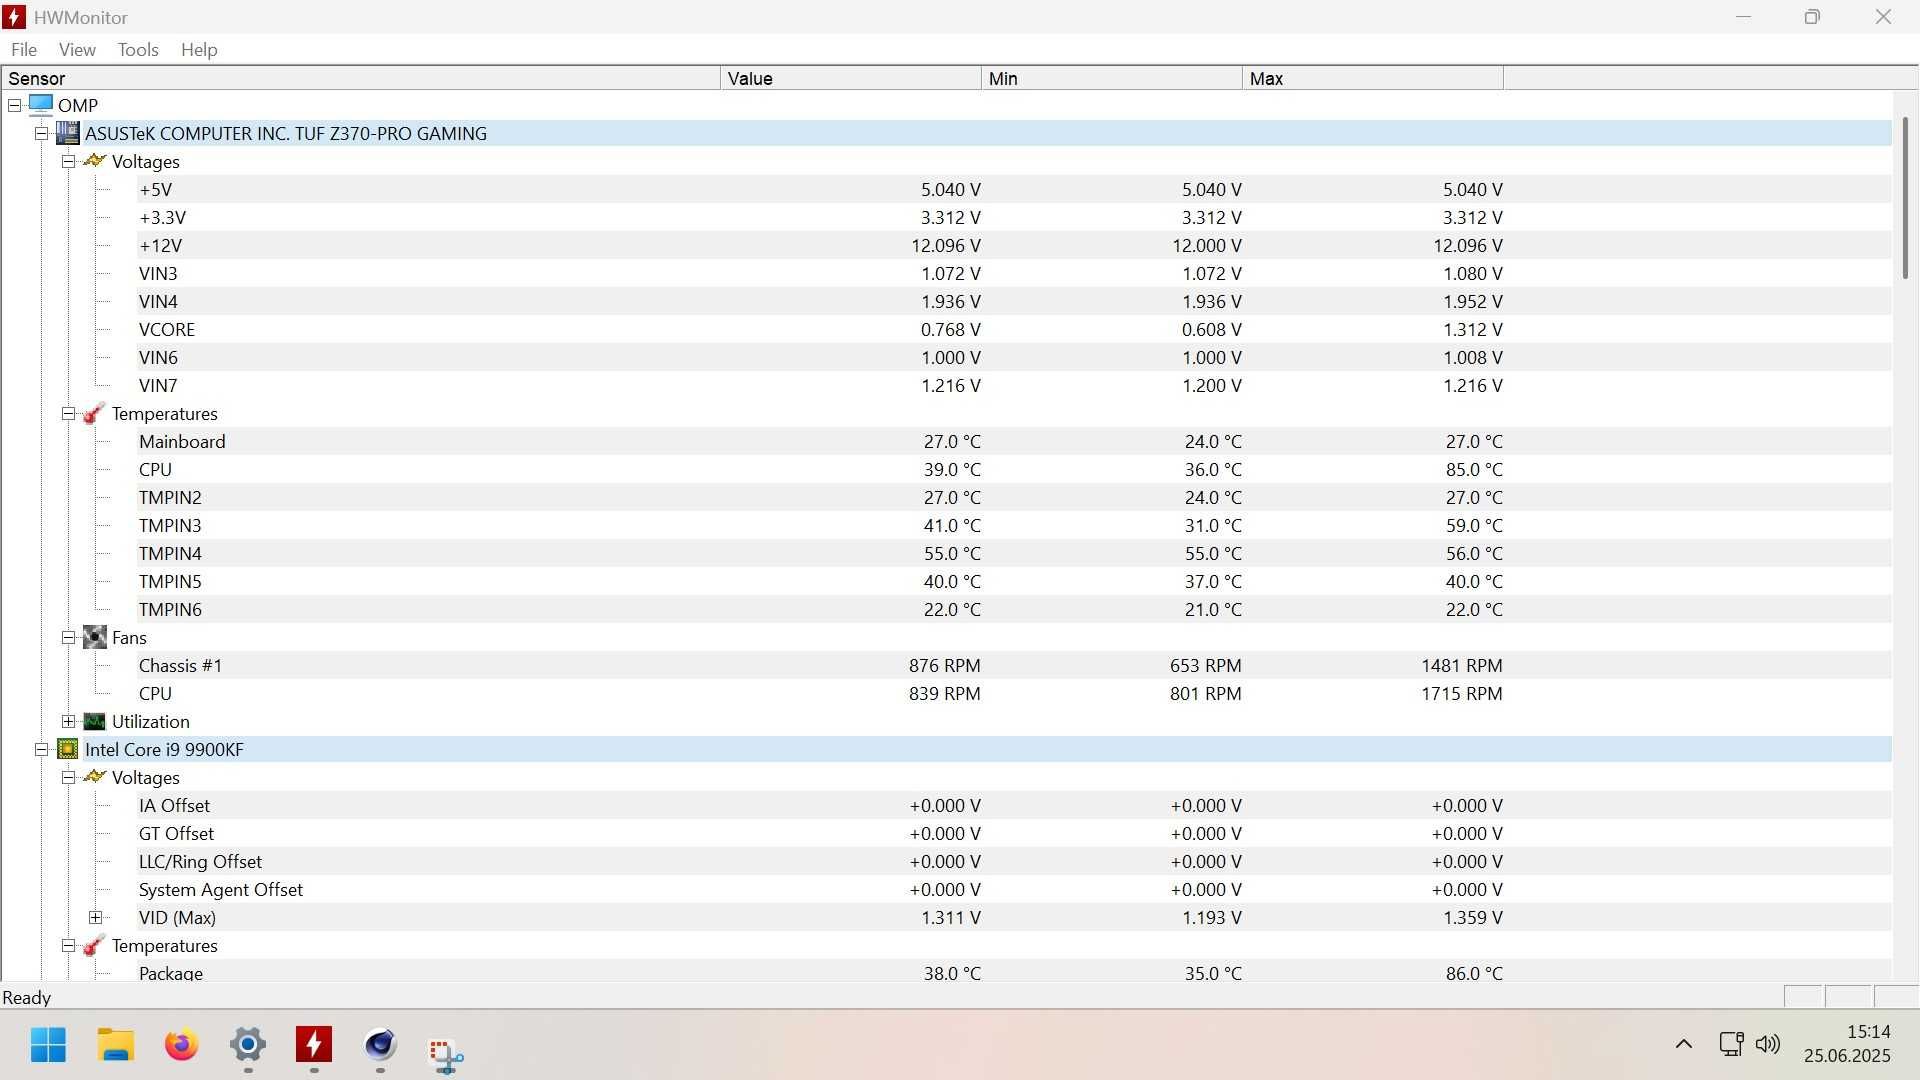Select the VIN4 row
Image resolution: width=1920 pixels, height=1080 pixels.
1014,301
